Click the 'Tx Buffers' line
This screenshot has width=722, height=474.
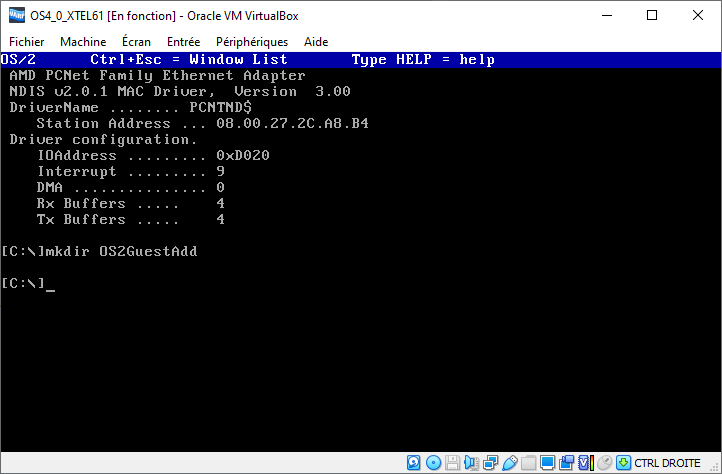(x=131, y=219)
